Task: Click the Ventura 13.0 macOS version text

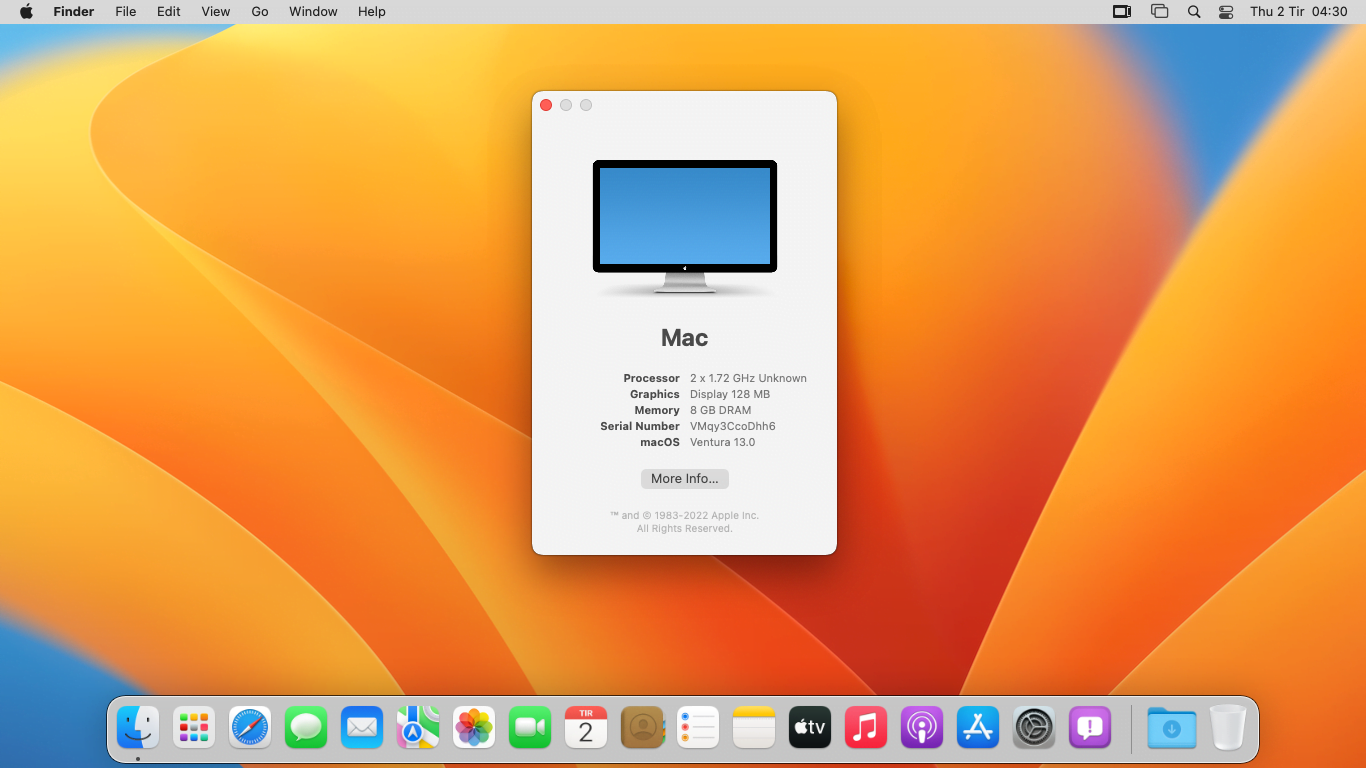Action: pyautogui.click(x=722, y=442)
